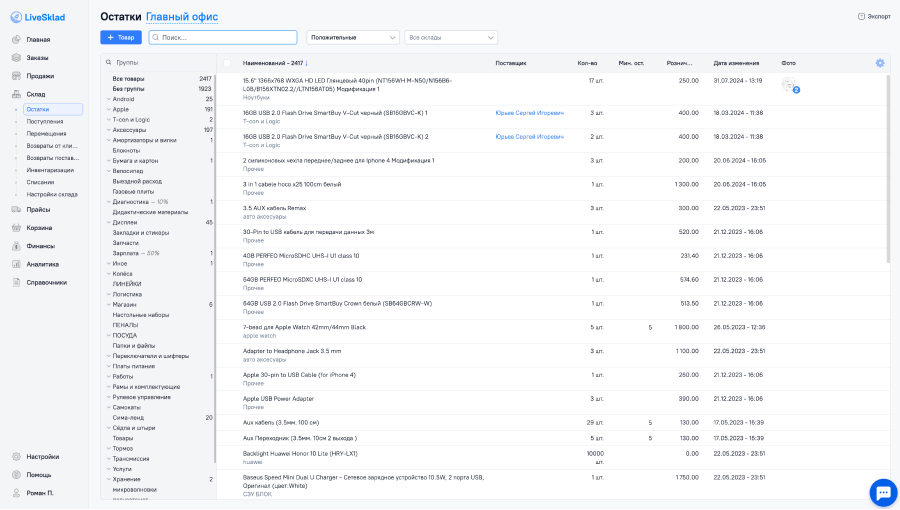Go to Перемещения submenu
This screenshot has height=510, width=900.
[x=46, y=134]
